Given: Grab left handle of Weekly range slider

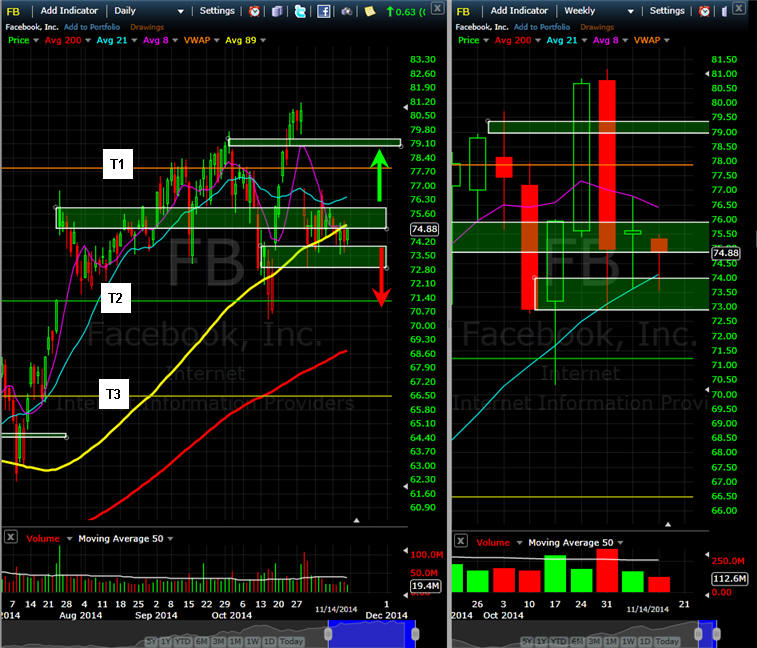Looking at the screenshot, I should [698, 634].
